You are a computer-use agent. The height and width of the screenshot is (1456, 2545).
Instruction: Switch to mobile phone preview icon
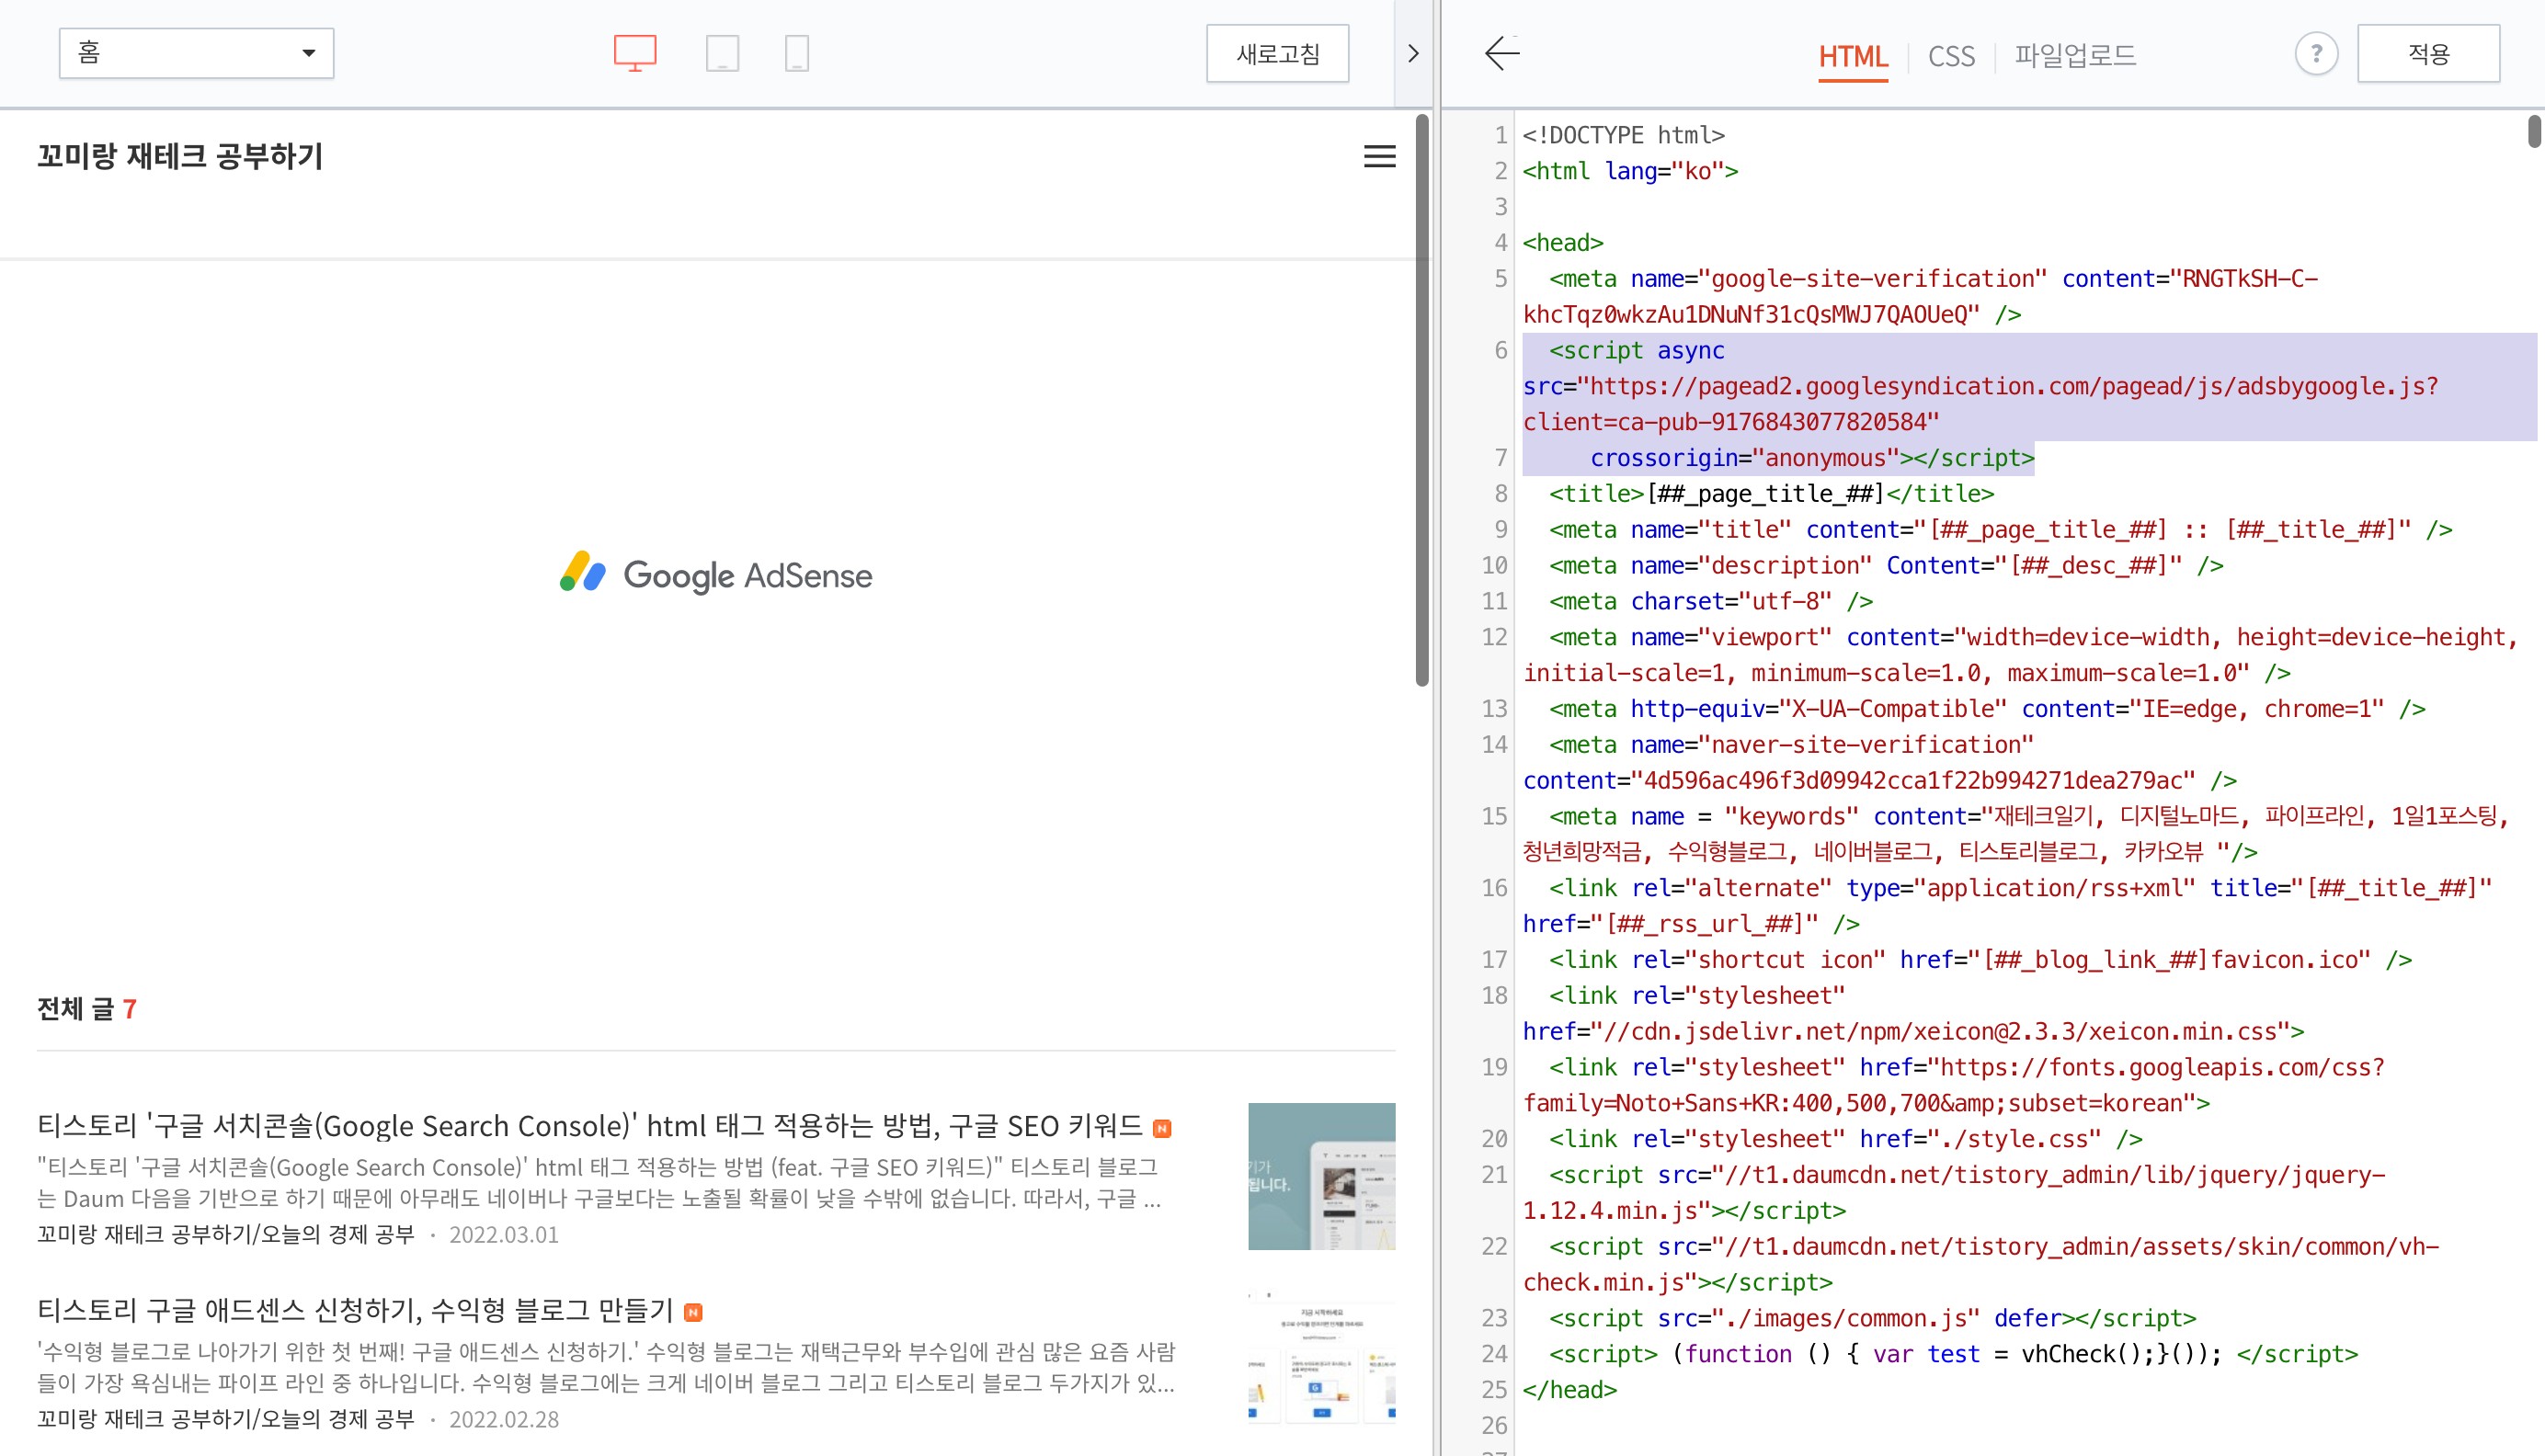796,53
